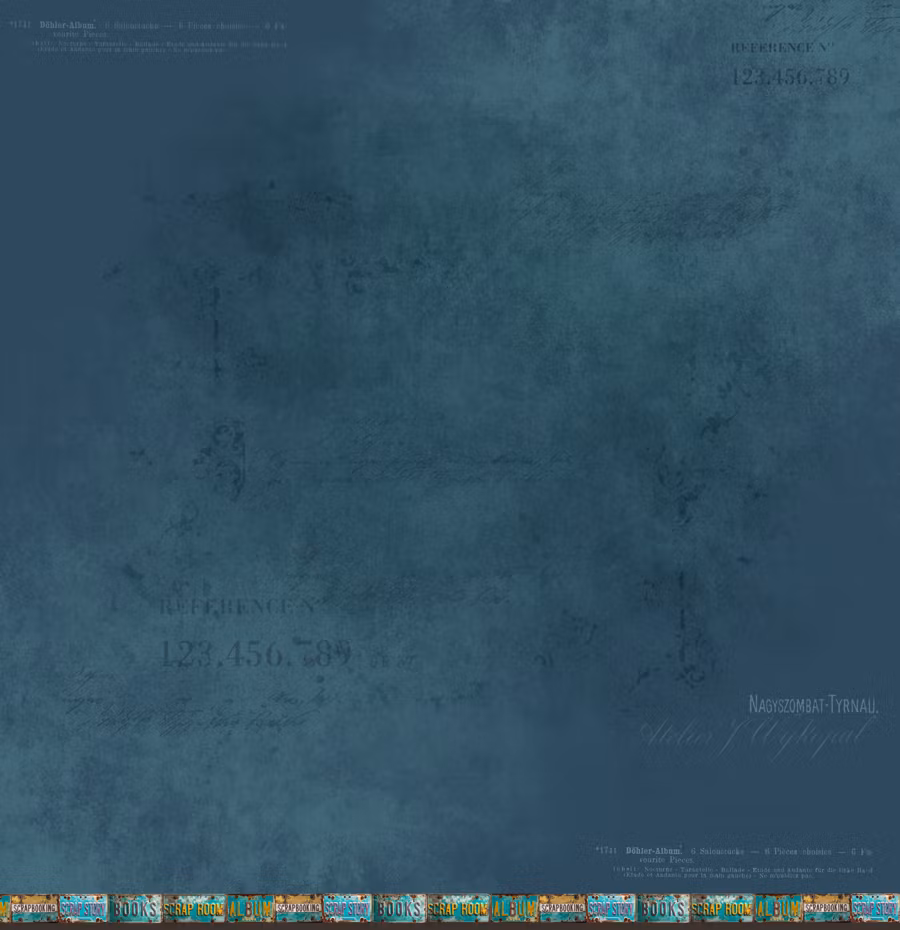
Task: Click the top-right 123.456.789 number
Action: (x=790, y=77)
